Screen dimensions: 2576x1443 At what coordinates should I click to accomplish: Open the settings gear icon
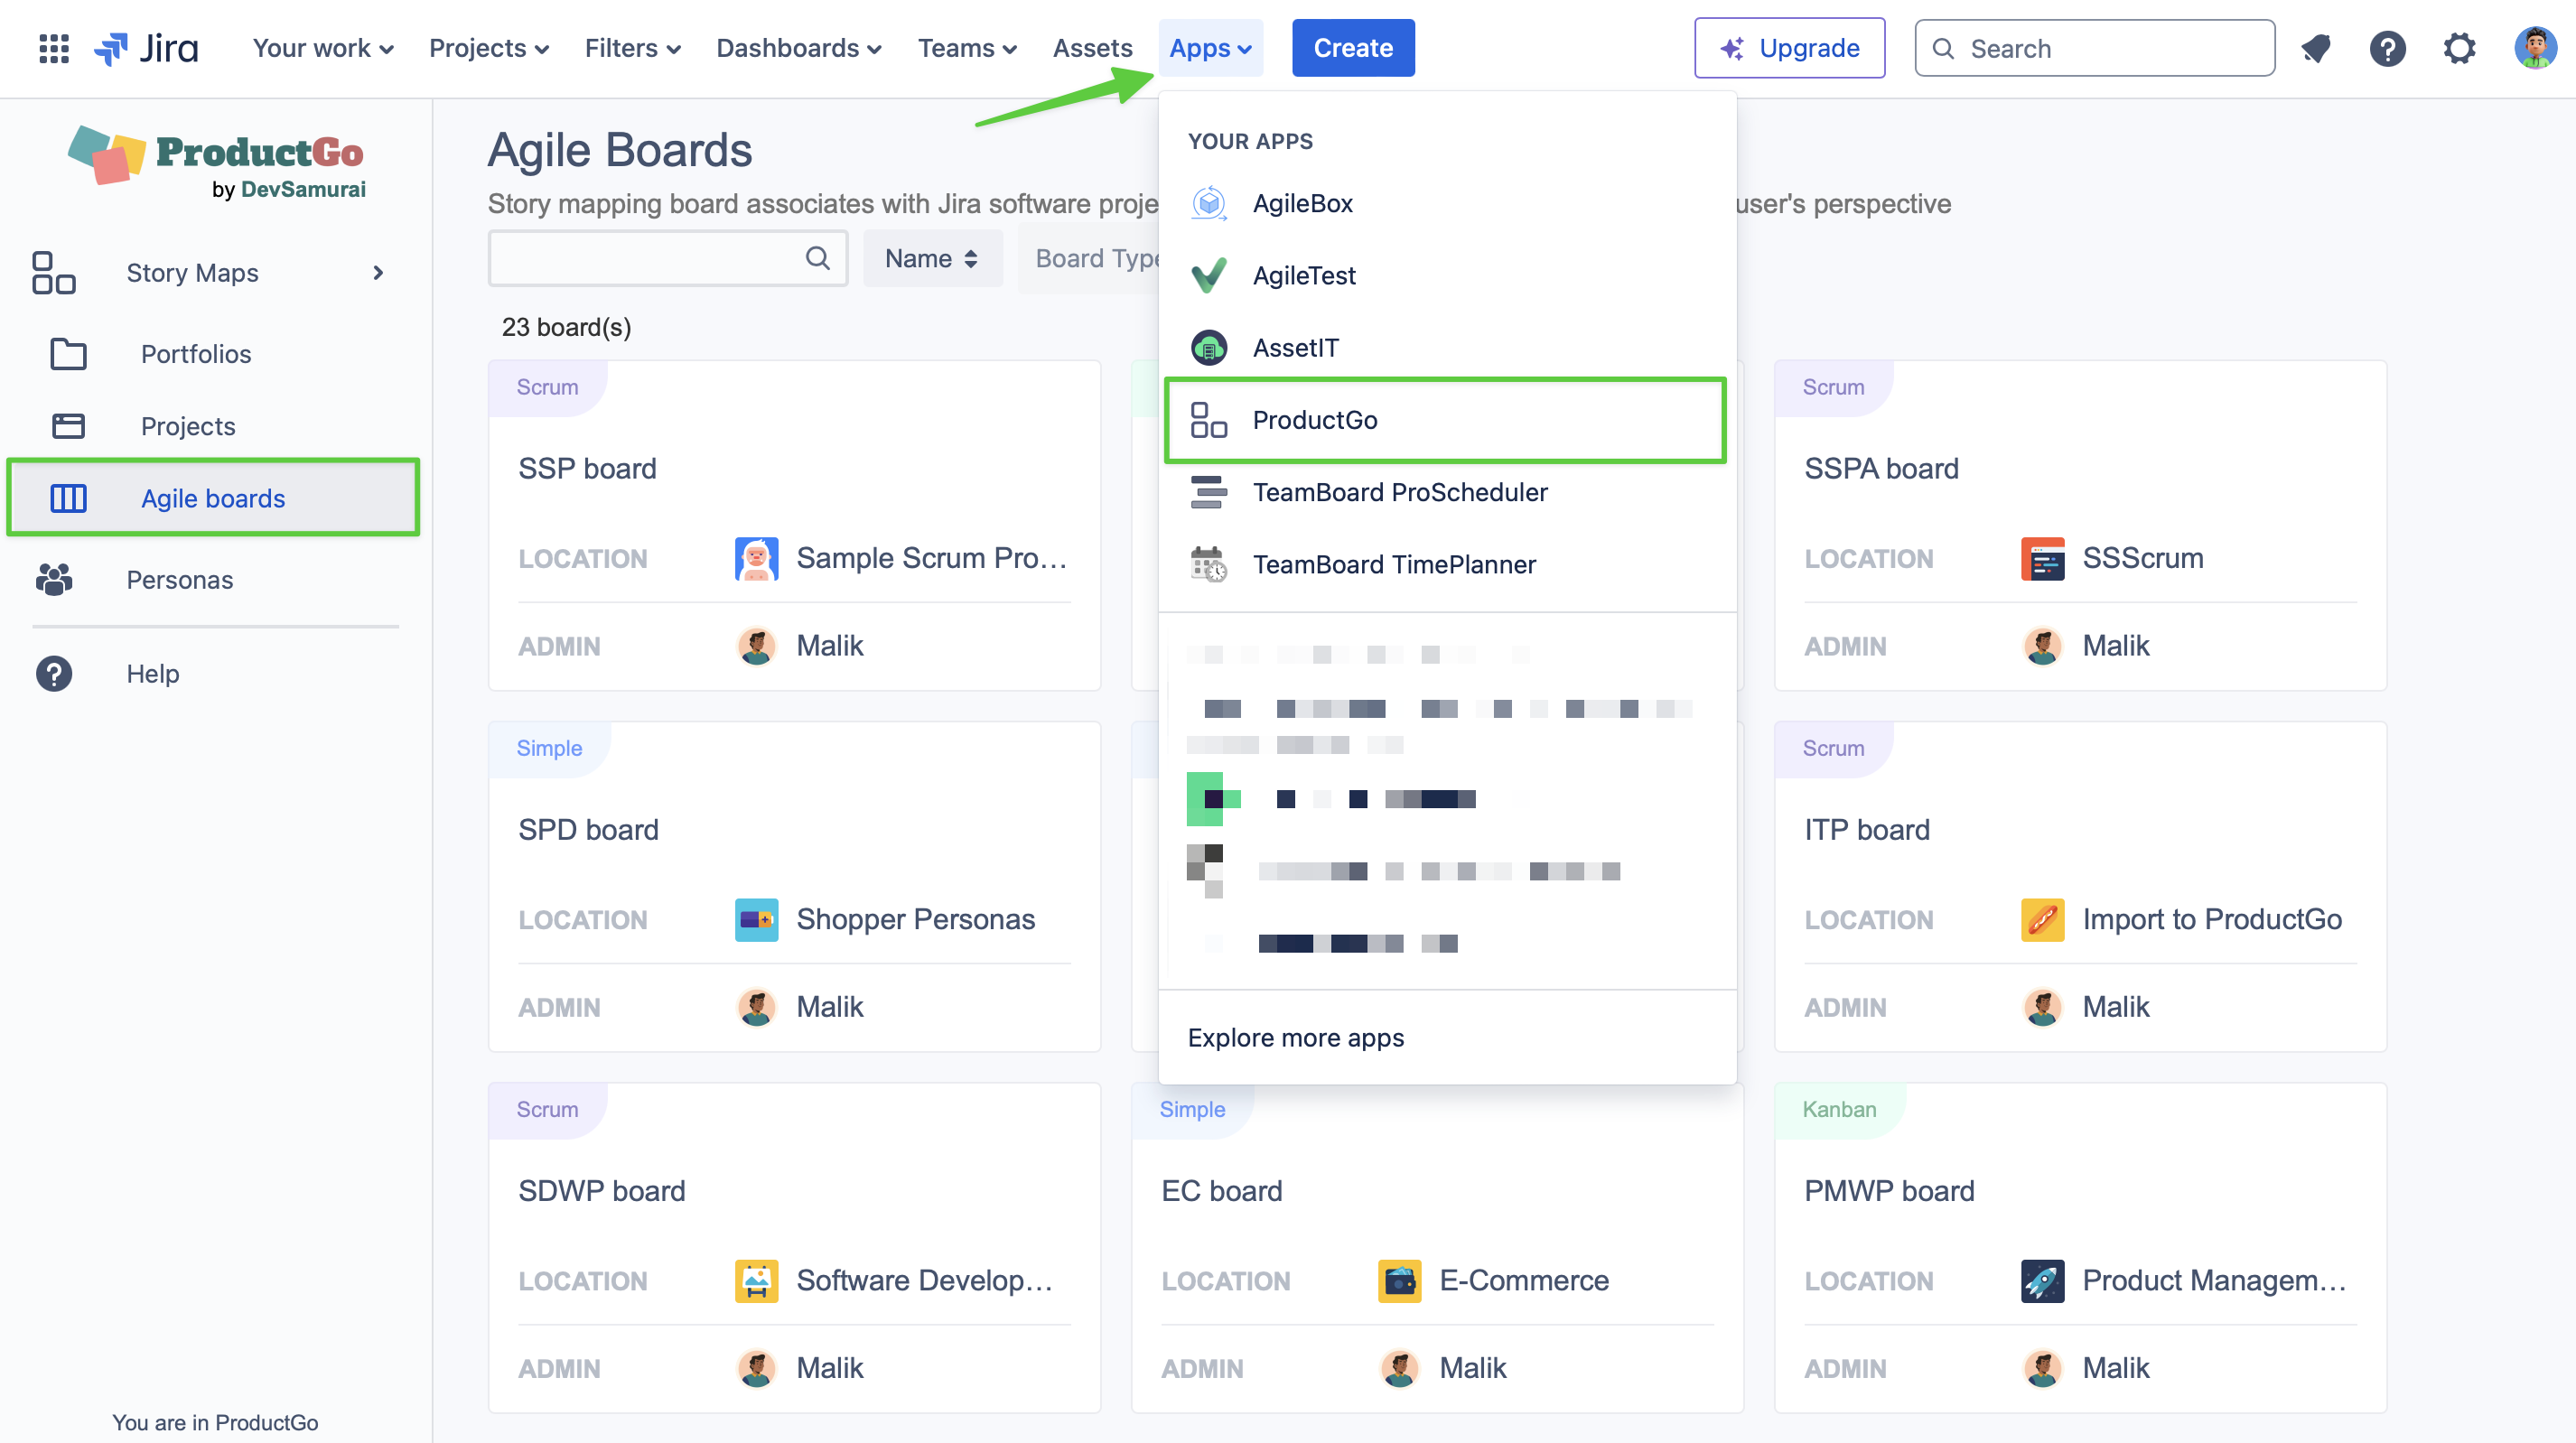pos(2459,48)
